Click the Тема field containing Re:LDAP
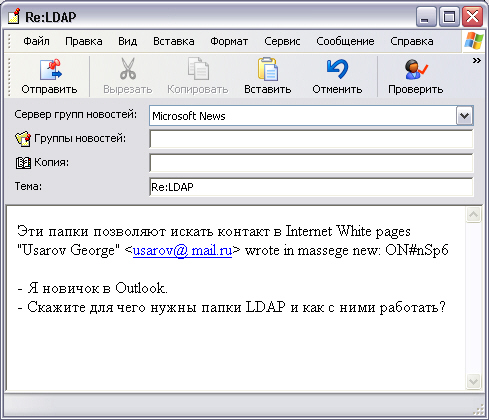This screenshot has height=420, width=489. pyautogui.click(x=311, y=187)
